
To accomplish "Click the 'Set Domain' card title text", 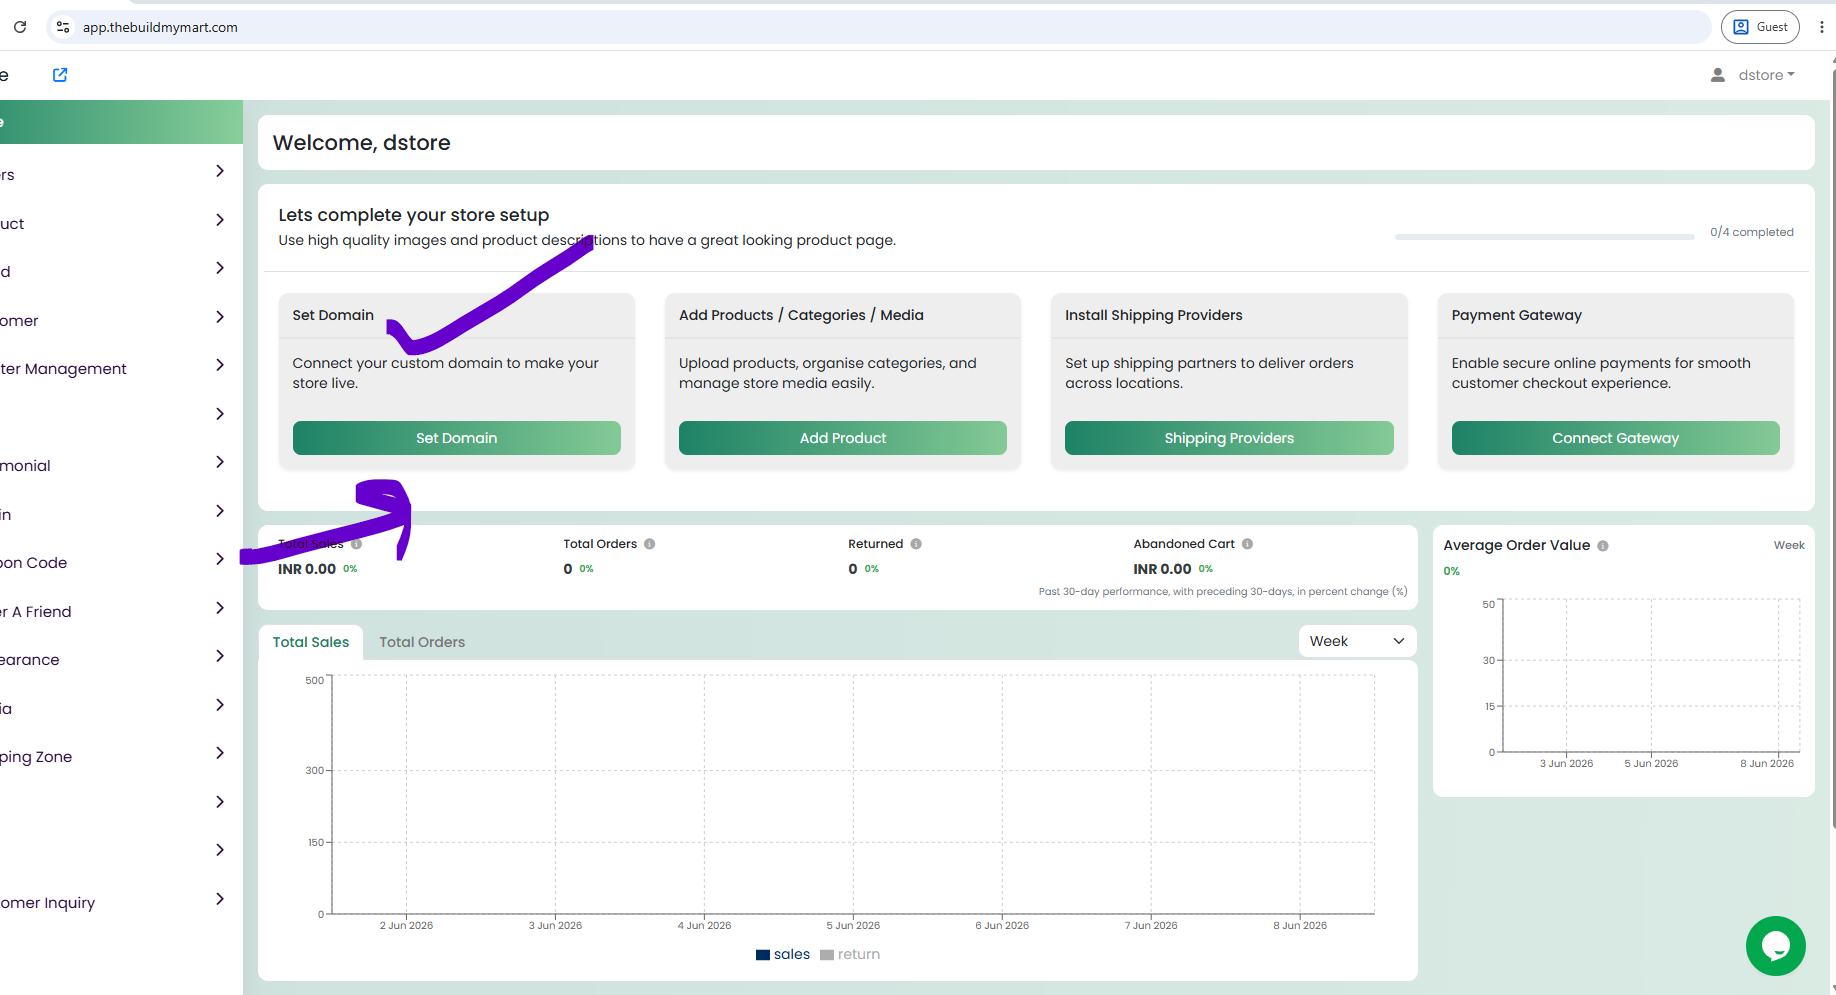I will 333,315.
